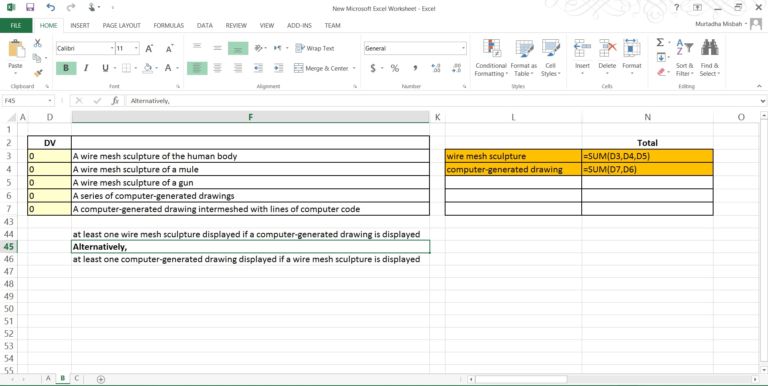
Task: Click the Name Box showing F45
Action: click(24, 100)
